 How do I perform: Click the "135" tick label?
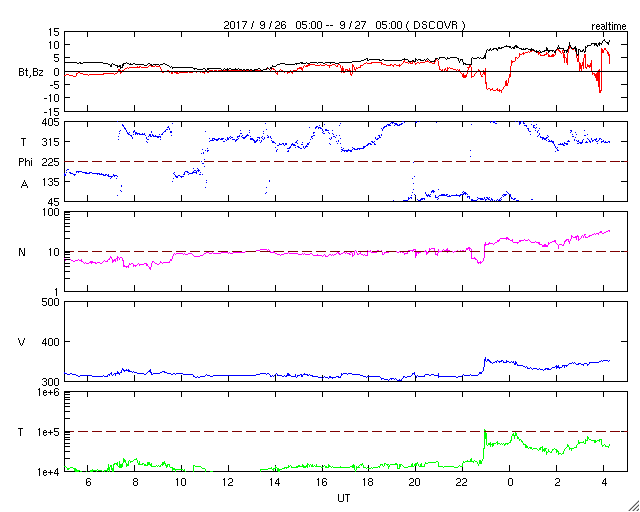pos(51,182)
